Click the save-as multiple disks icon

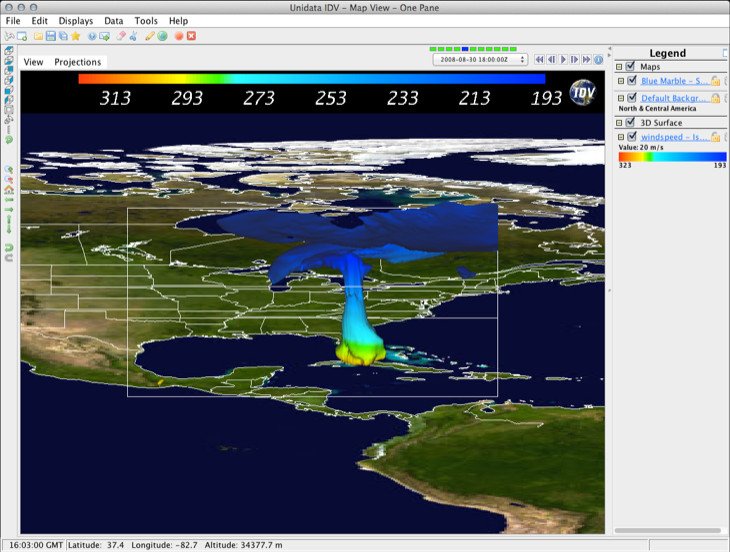pyautogui.click(x=63, y=36)
